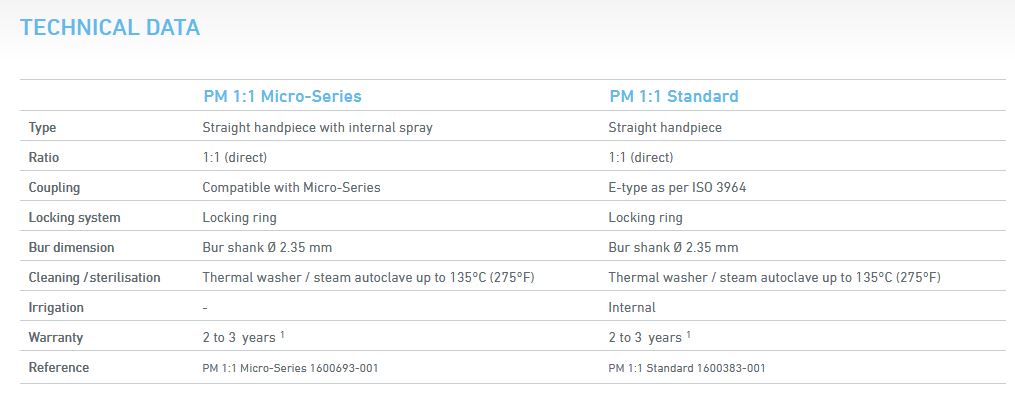Click Micro-Series reference number 1600693-001
1015x395 pixels.
tap(344, 368)
